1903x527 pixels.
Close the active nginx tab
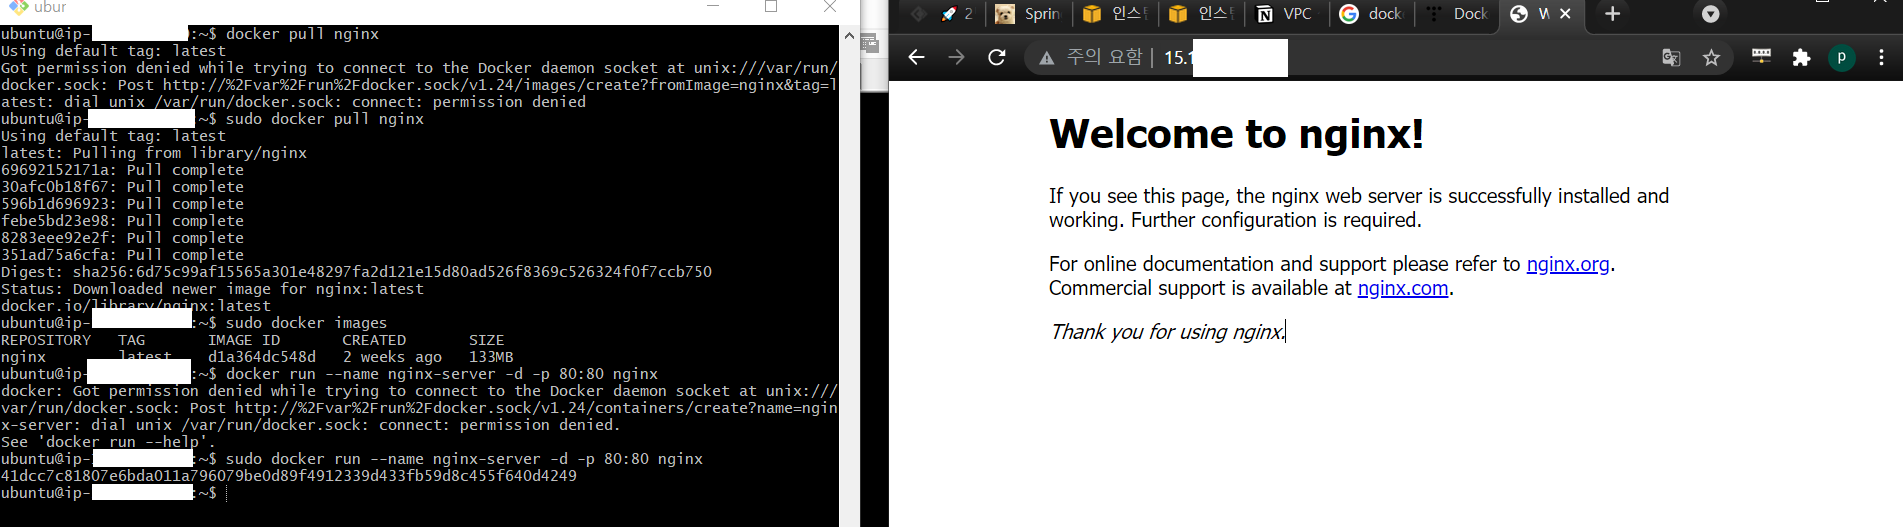(1565, 14)
